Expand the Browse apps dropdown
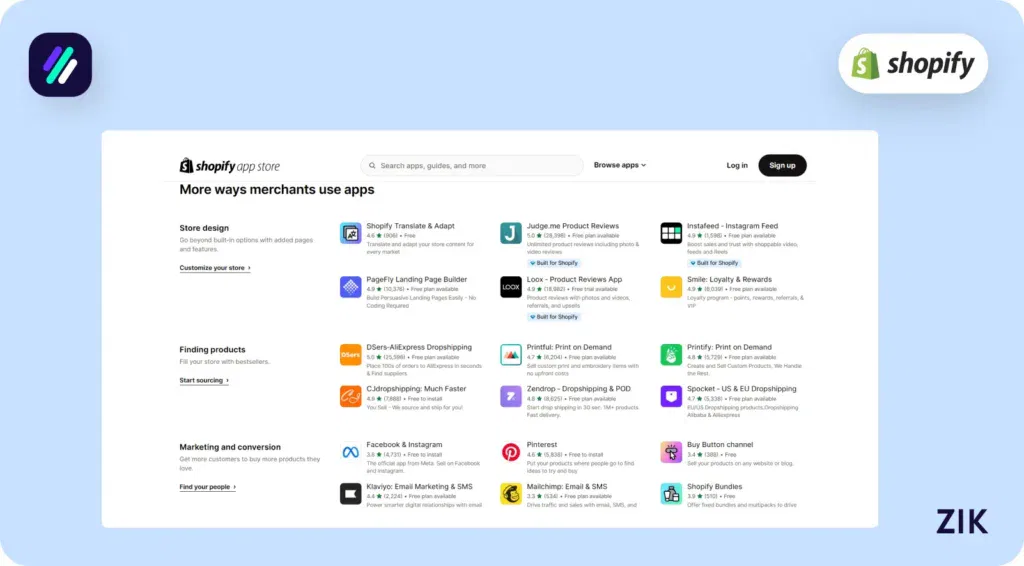The height and width of the screenshot is (566, 1024). 620,165
